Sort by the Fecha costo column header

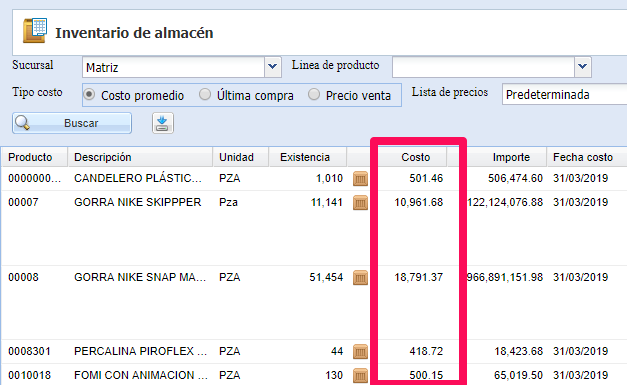coord(587,157)
